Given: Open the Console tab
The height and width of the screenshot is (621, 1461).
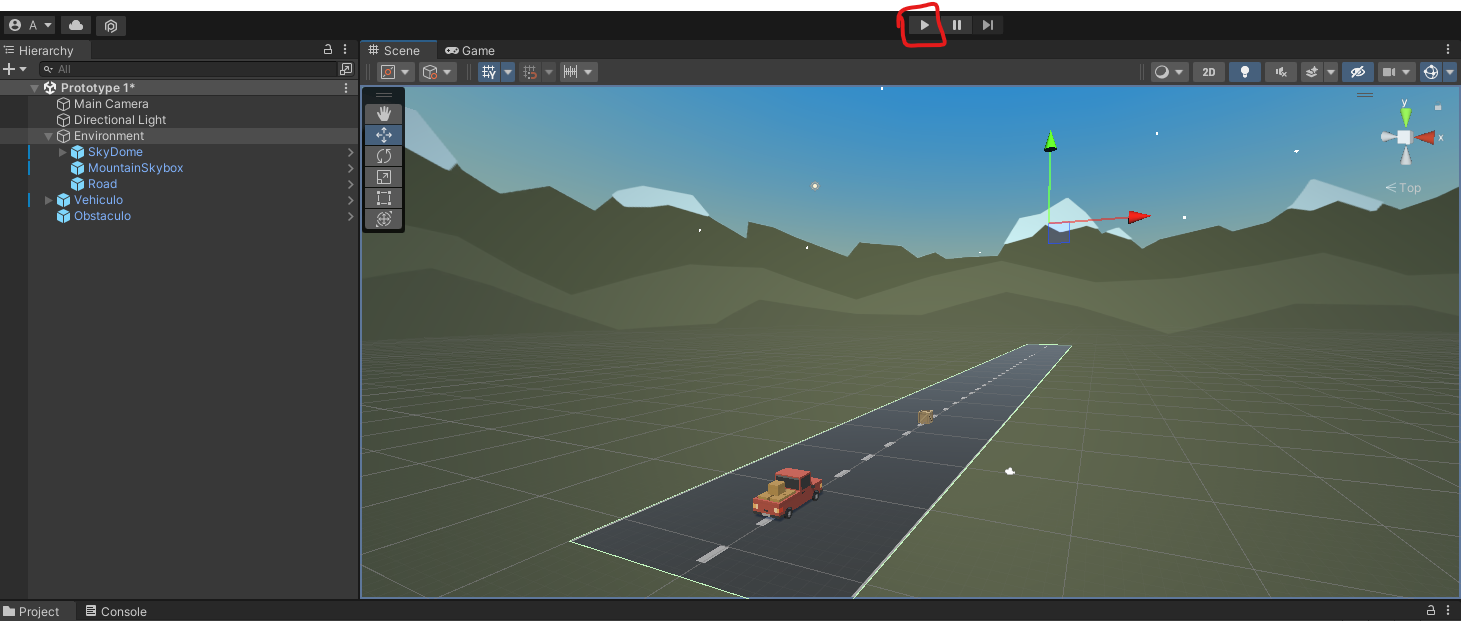Looking at the screenshot, I should click(116, 611).
